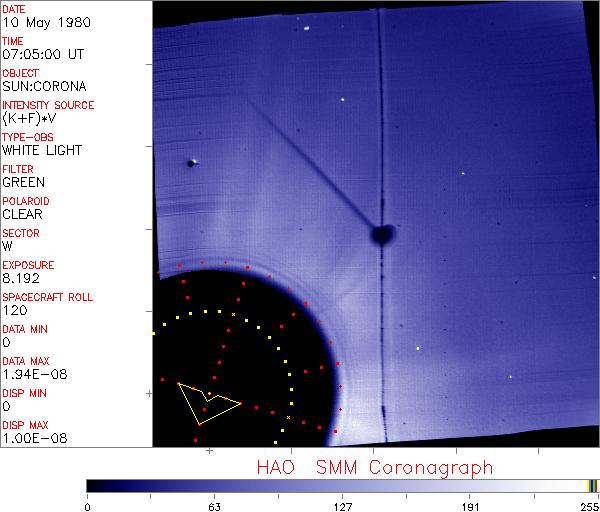Click the HAO SMM Coronagraph title
This screenshot has width=600, height=512.
coord(375,468)
